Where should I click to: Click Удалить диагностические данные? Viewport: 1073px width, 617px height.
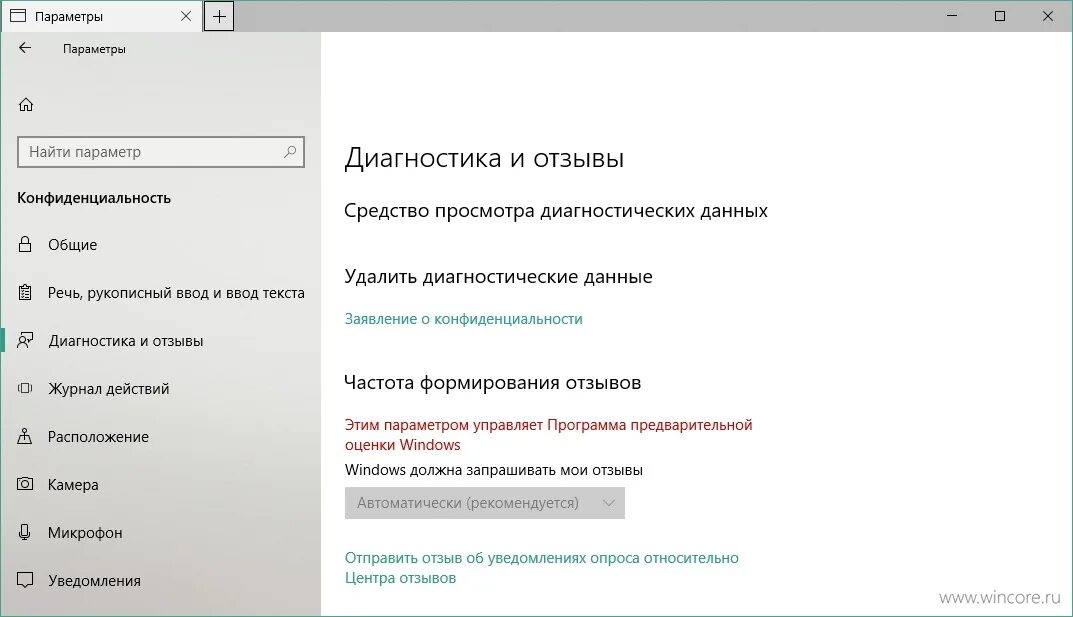click(x=498, y=277)
